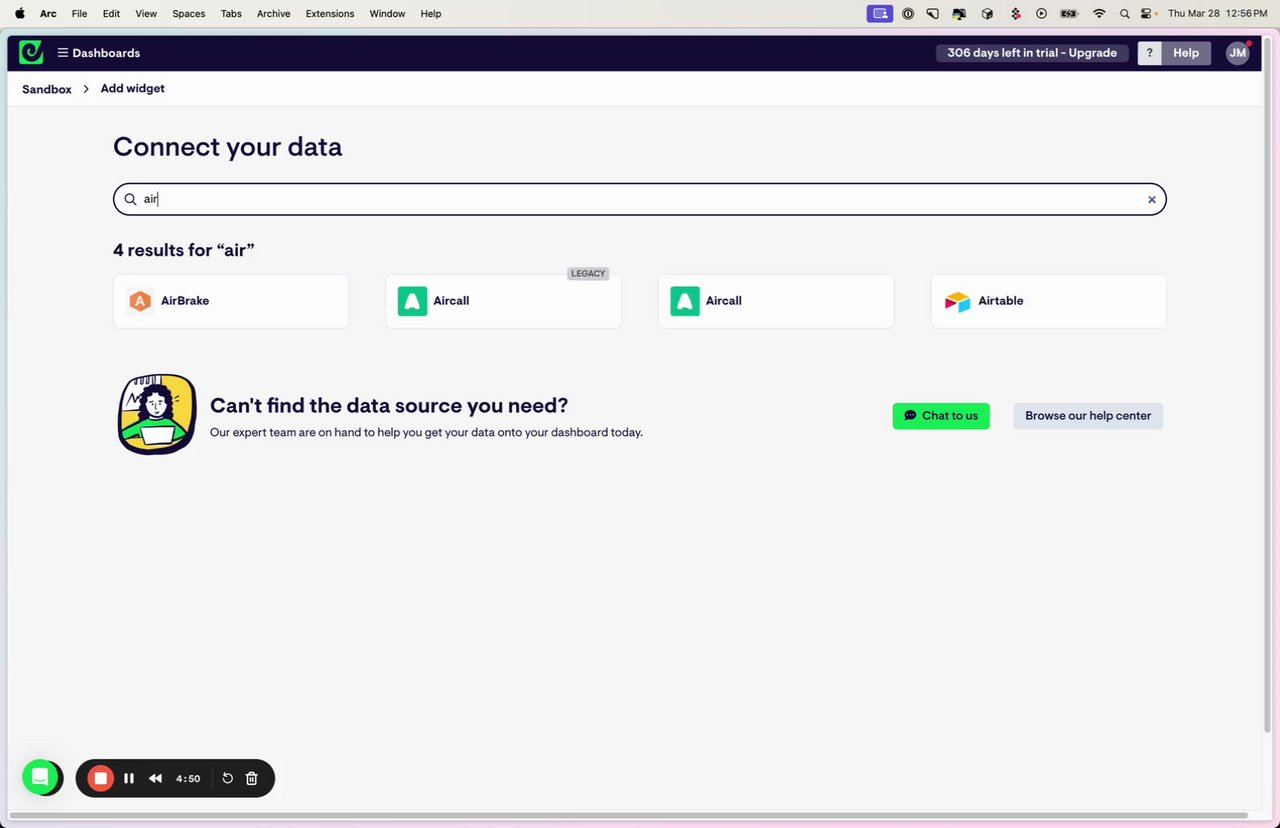Select the Airtable data source card
Image resolution: width=1280 pixels, height=828 pixels.
coord(1048,301)
